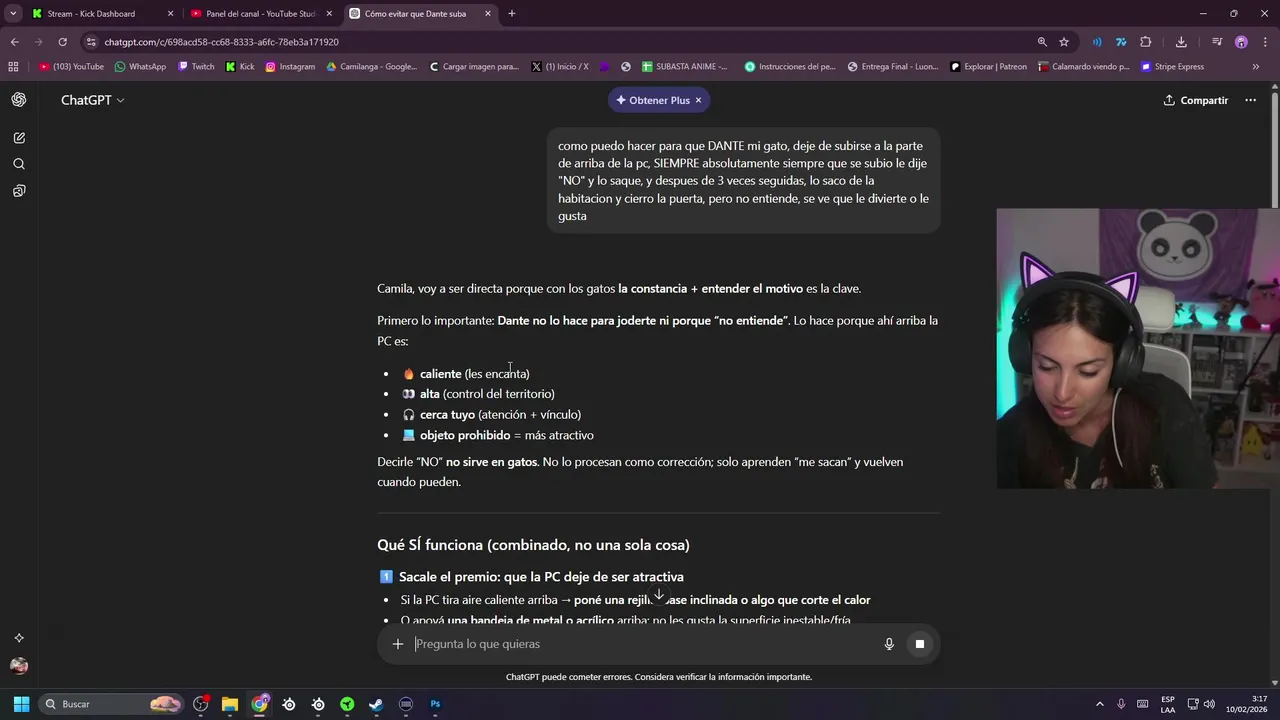
Task: Stop the response with the stop button
Action: 920,644
